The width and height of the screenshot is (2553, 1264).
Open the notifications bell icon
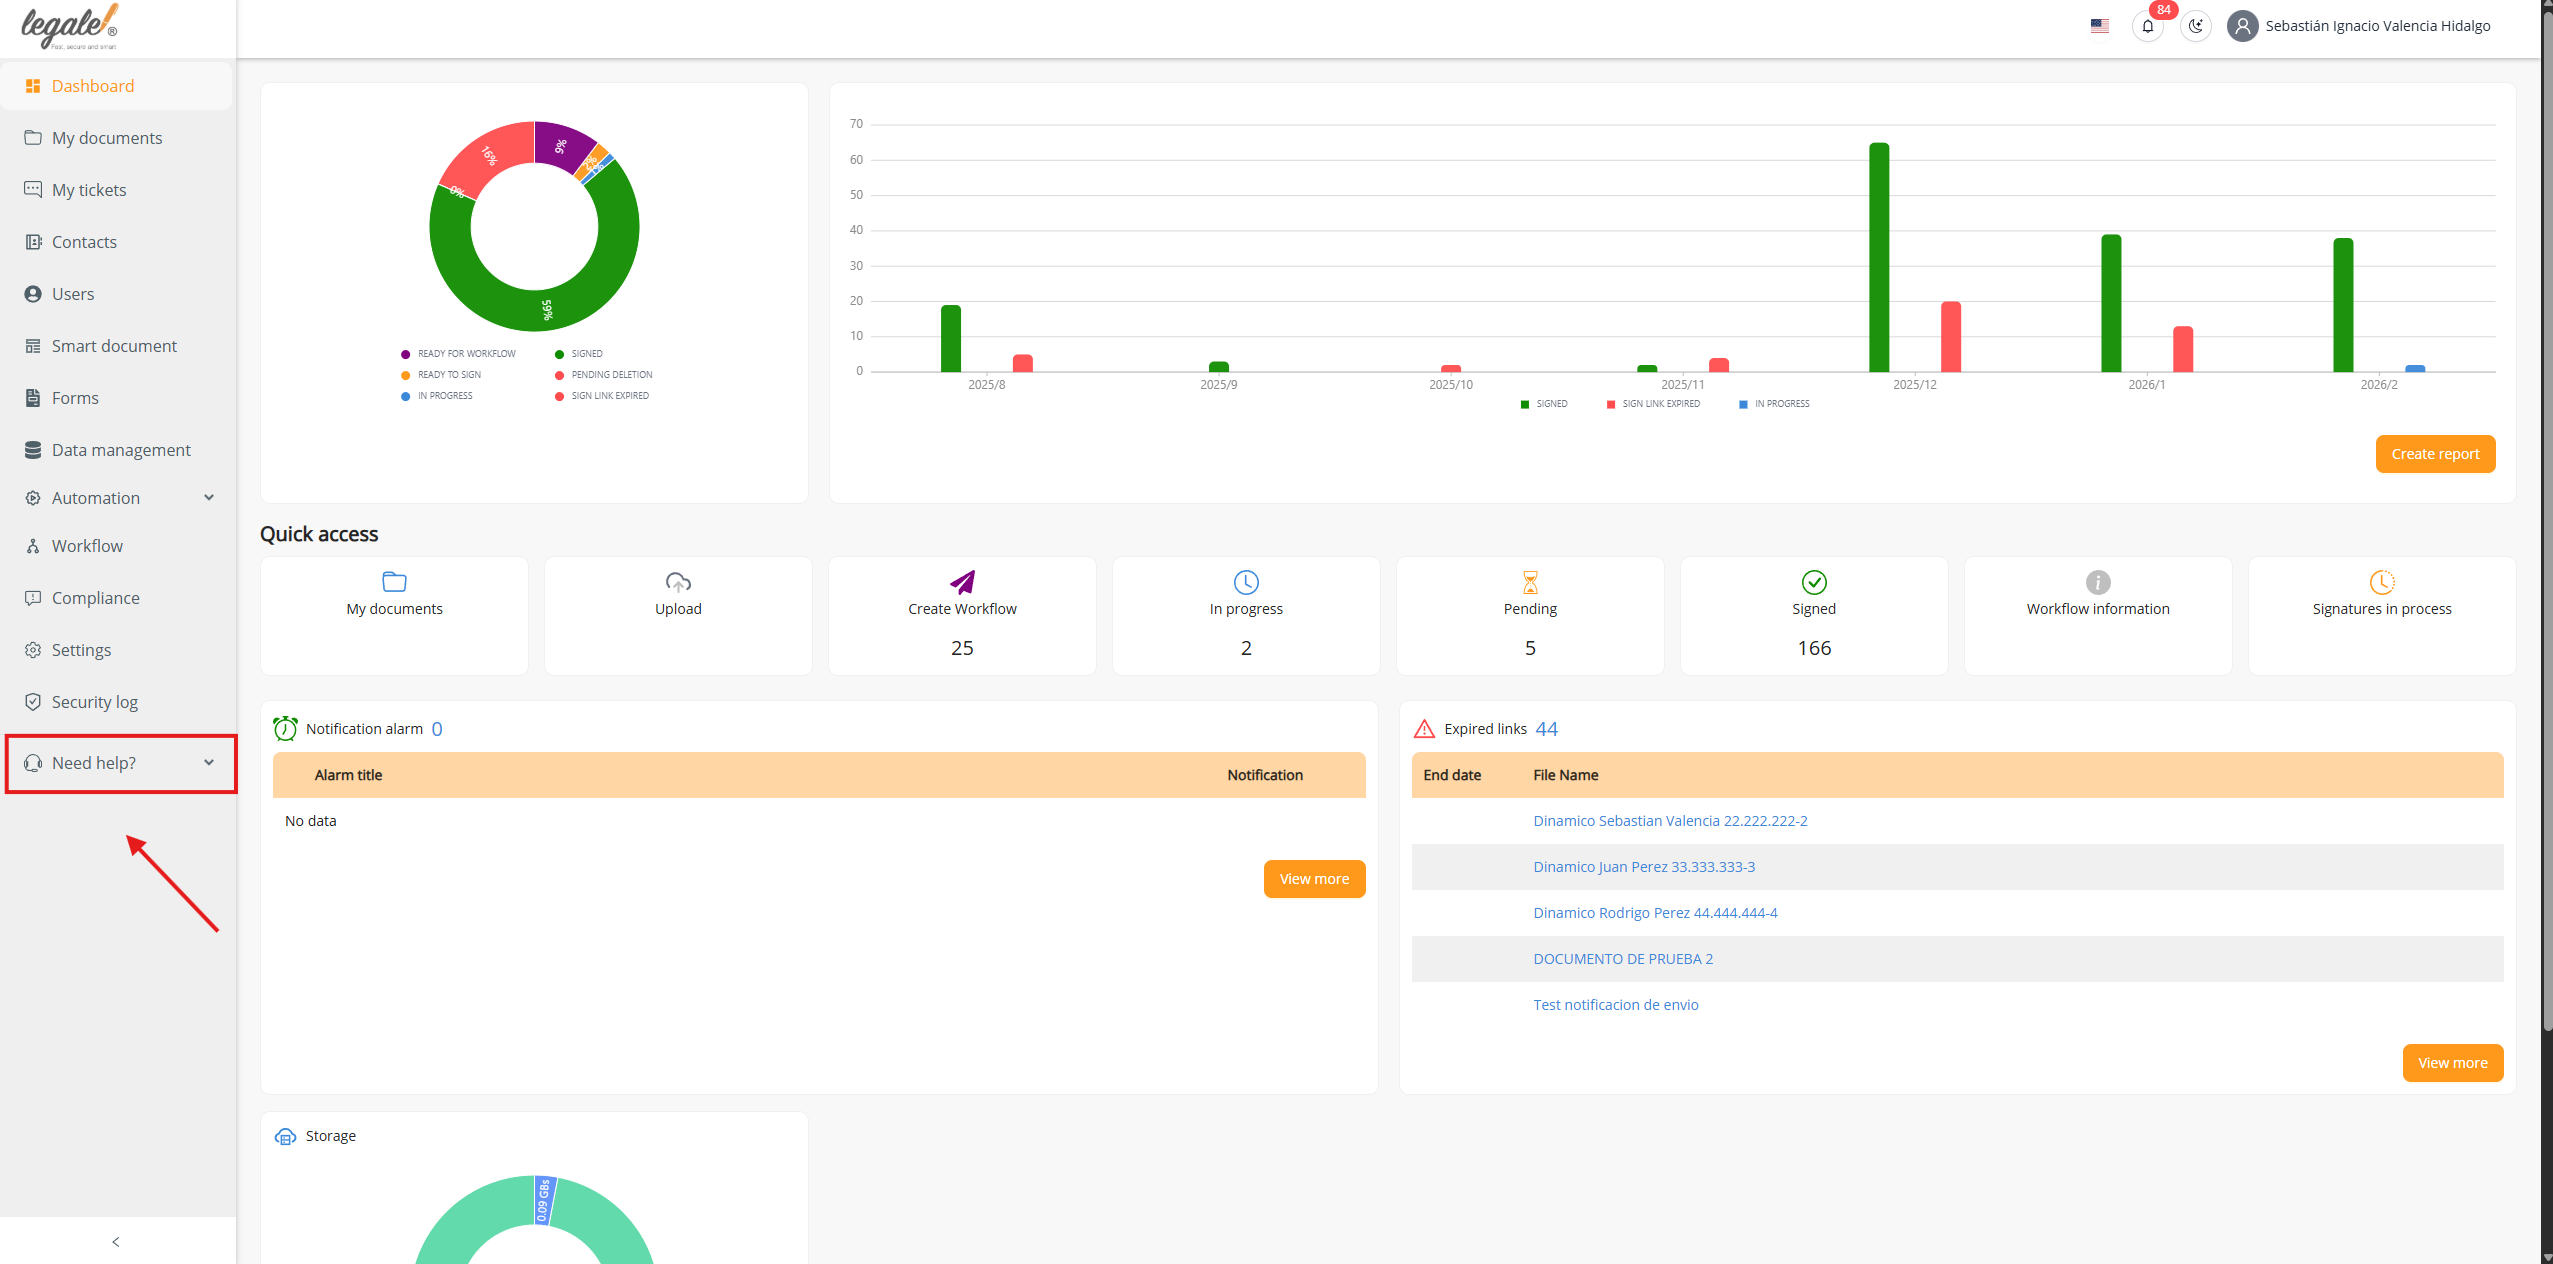click(x=2147, y=26)
